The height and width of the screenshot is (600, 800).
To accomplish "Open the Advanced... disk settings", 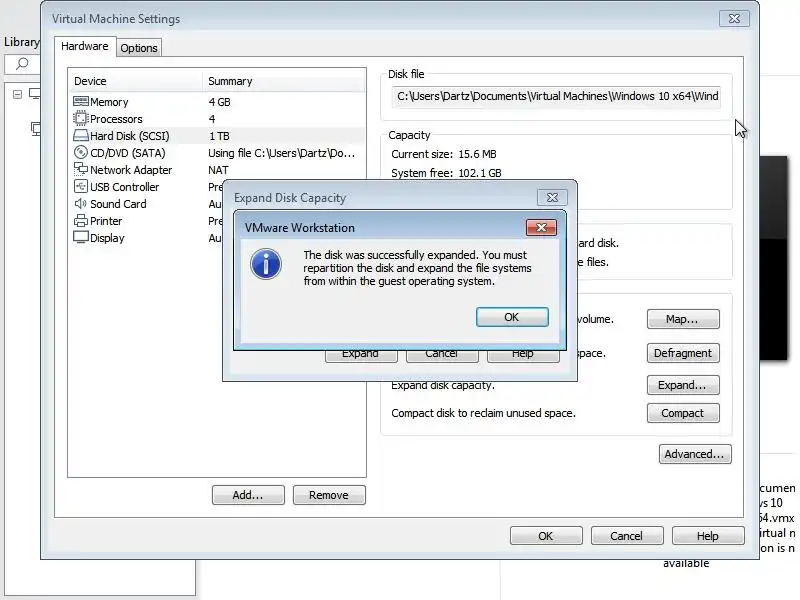I will [695, 454].
